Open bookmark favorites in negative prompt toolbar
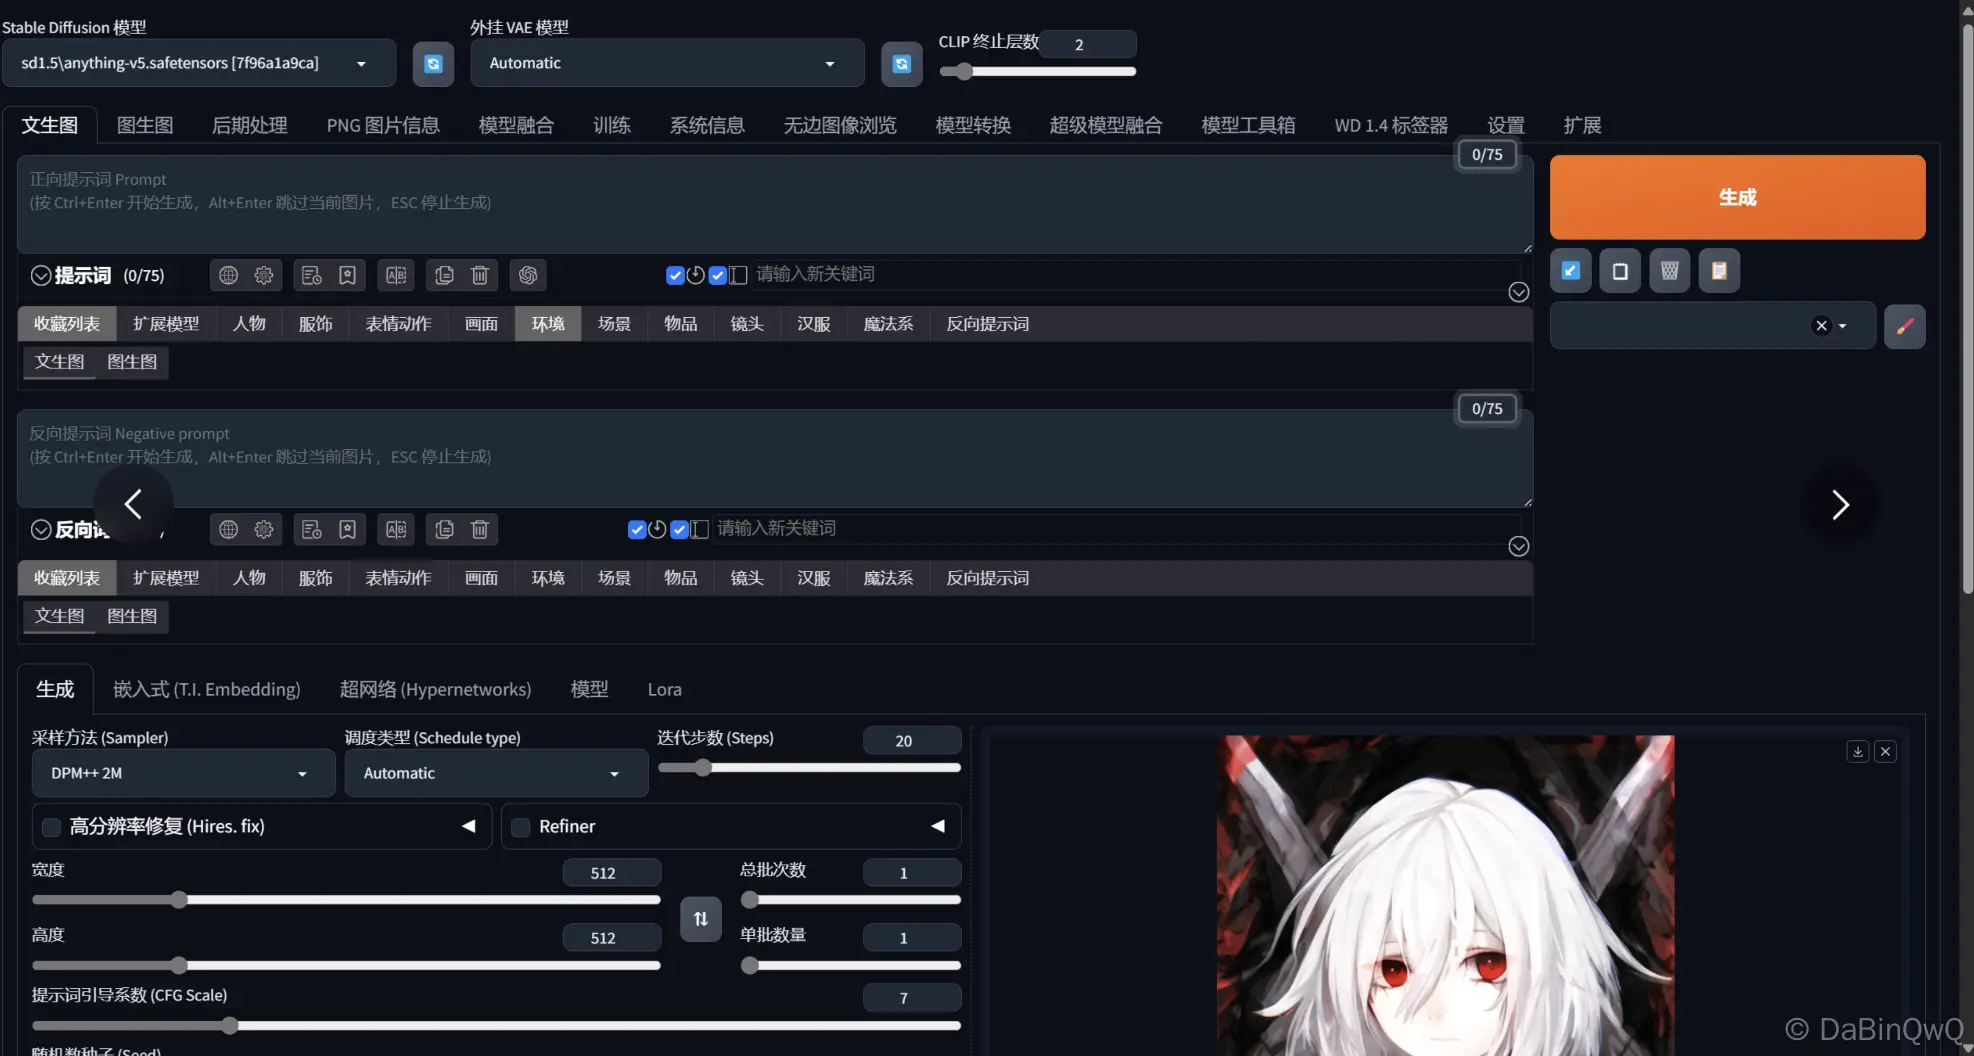Viewport: 1974px width, 1056px height. pos(347,529)
